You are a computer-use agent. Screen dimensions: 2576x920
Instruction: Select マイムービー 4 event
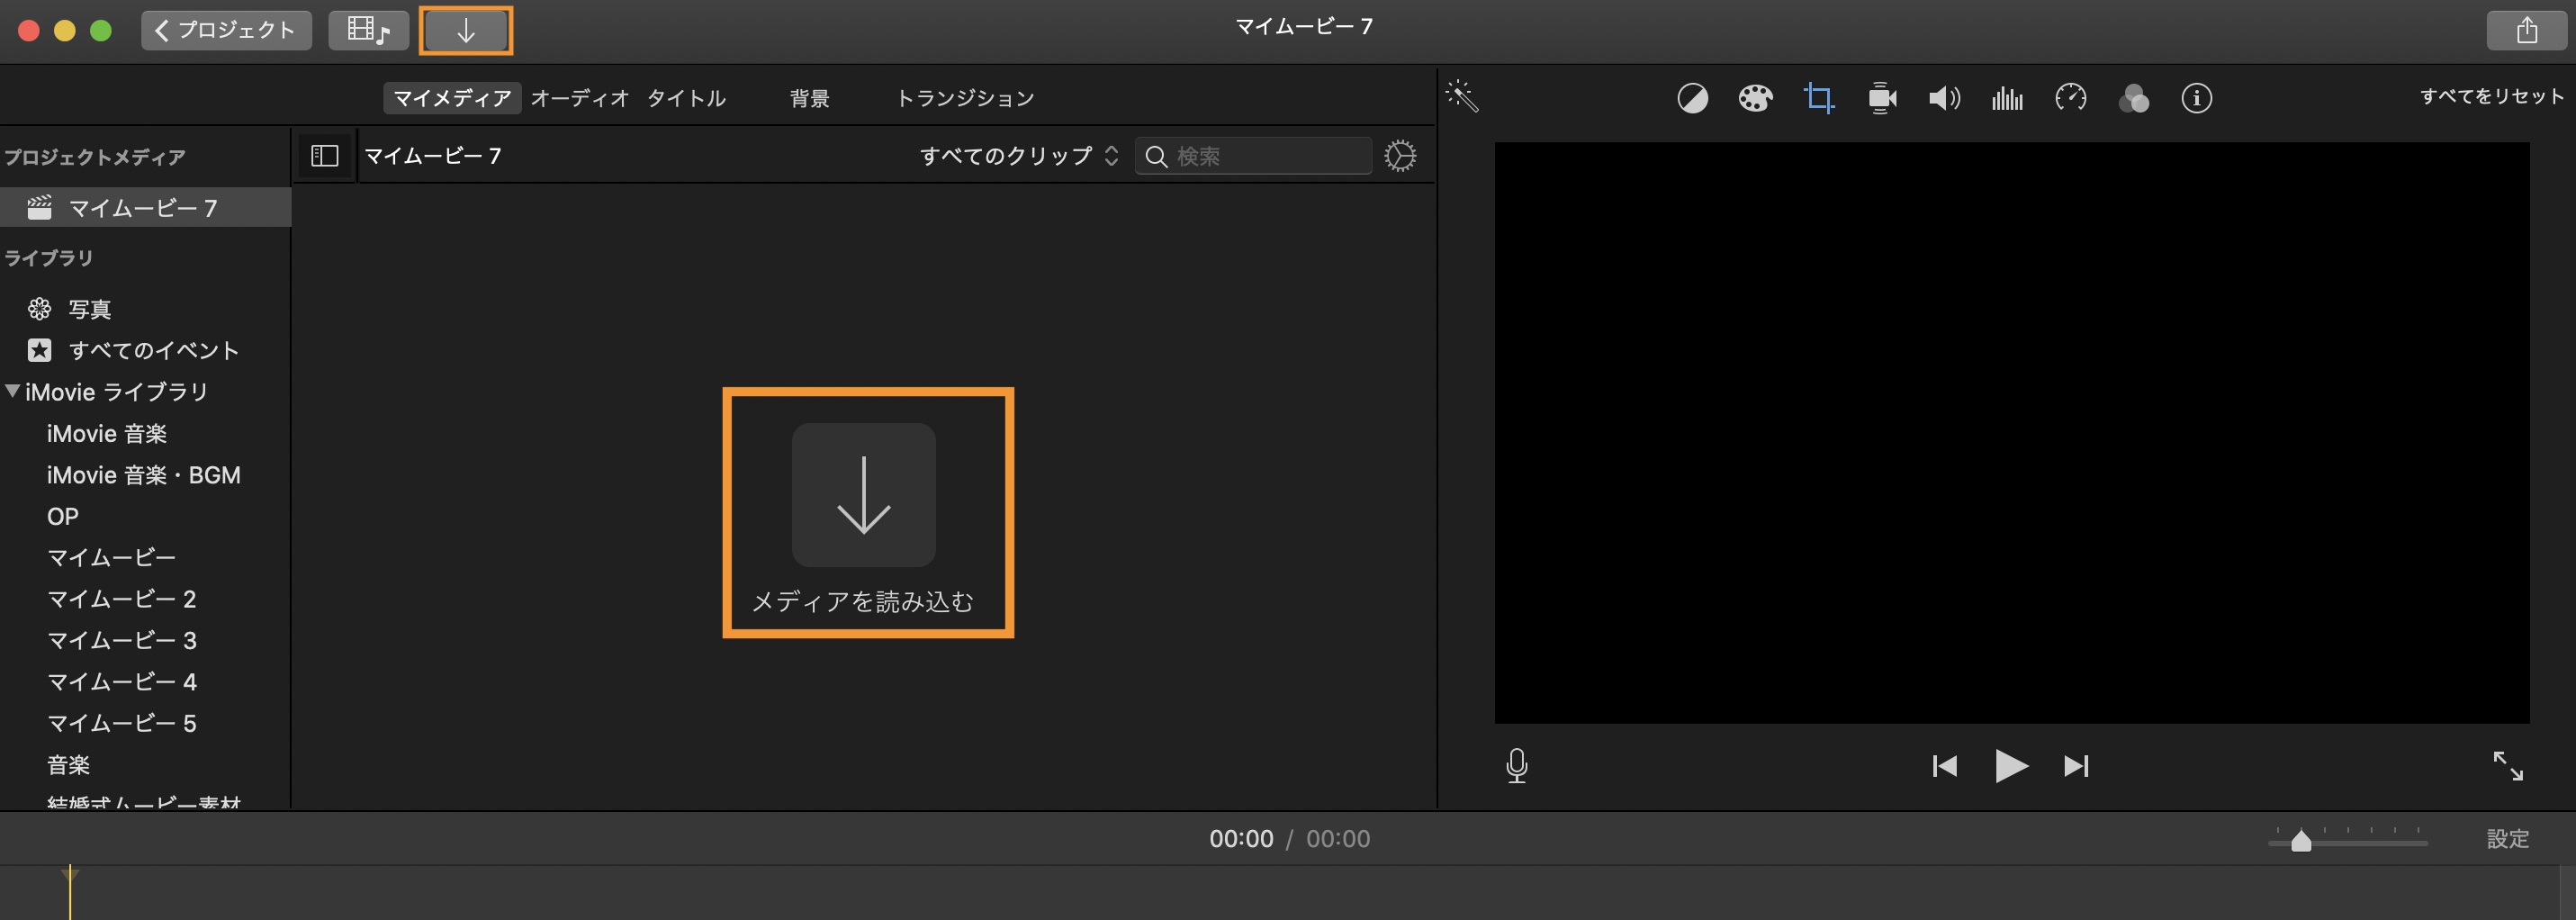(121, 682)
